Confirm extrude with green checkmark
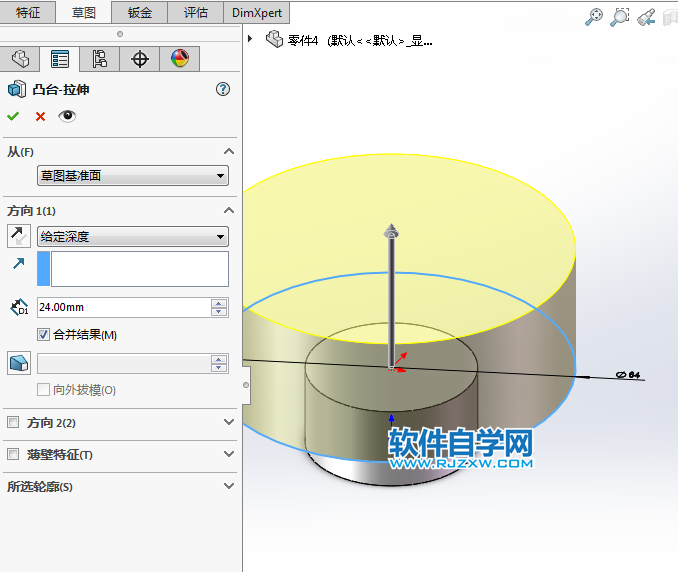678x572 pixels. coord(13,116)
